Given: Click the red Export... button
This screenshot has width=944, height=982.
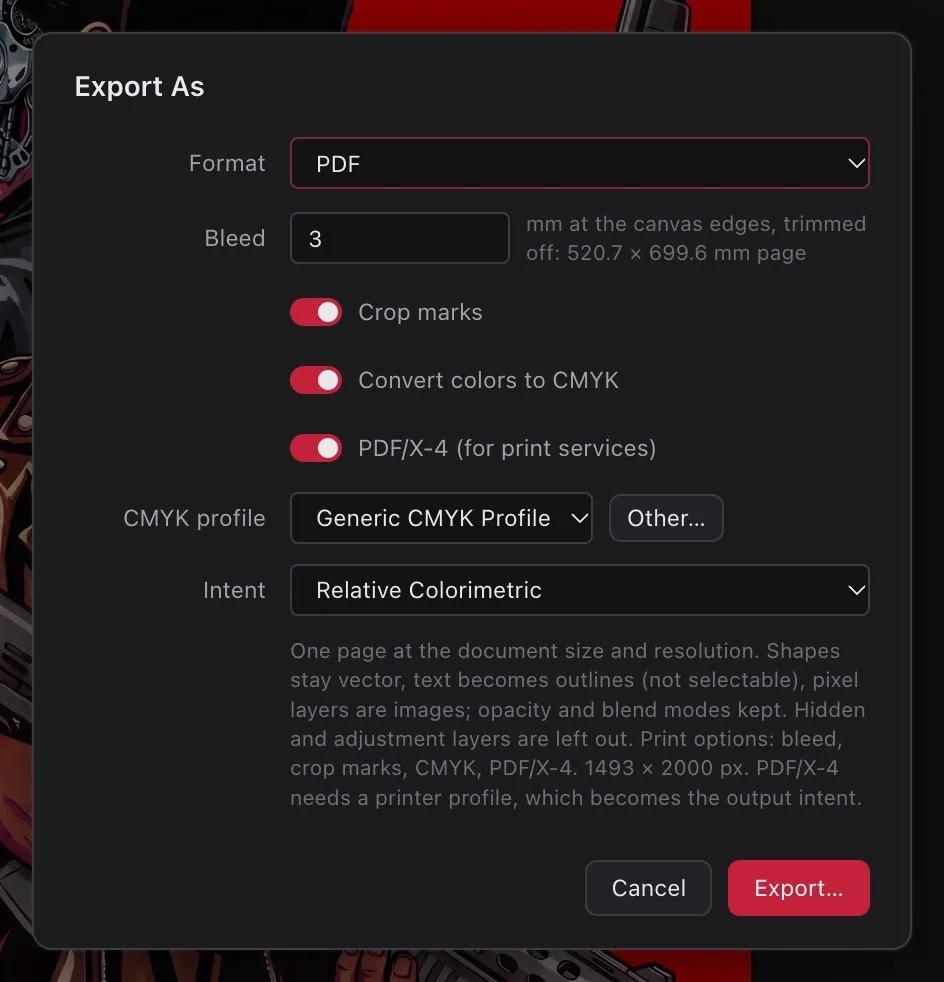Looking at the screenshot, I should coord(798,887).
